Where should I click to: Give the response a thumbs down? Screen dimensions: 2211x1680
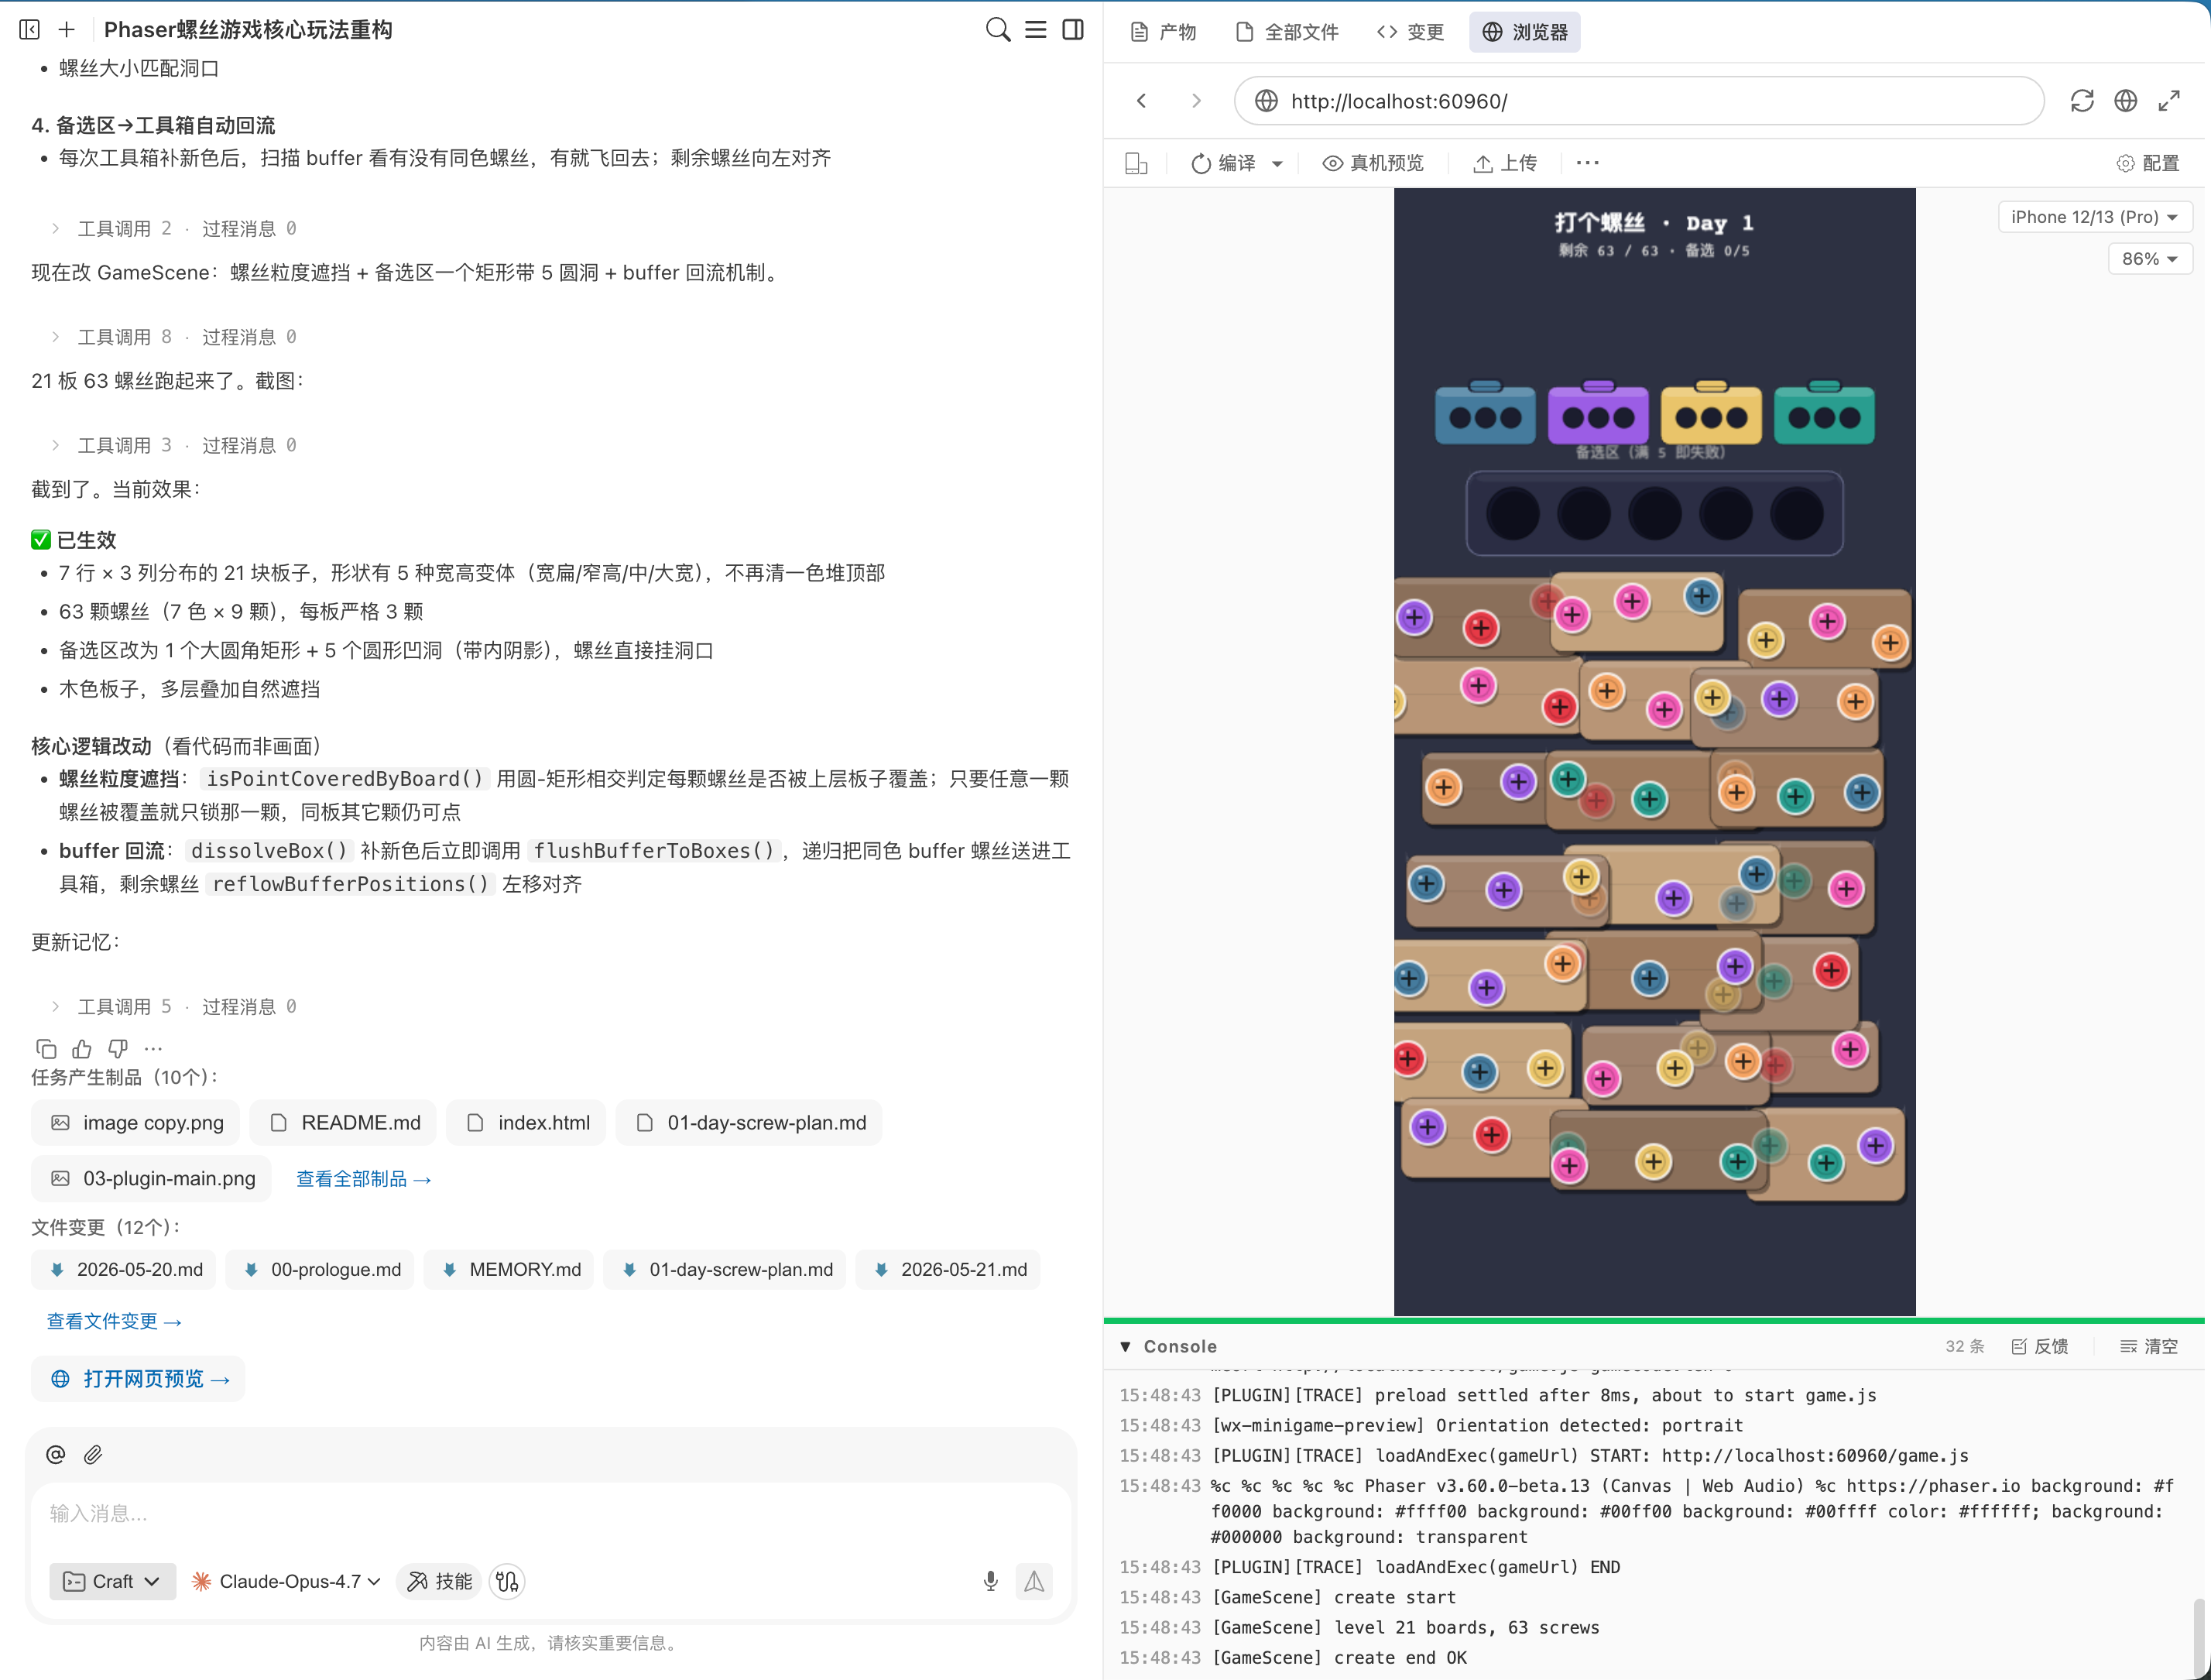click(118, 1048)
